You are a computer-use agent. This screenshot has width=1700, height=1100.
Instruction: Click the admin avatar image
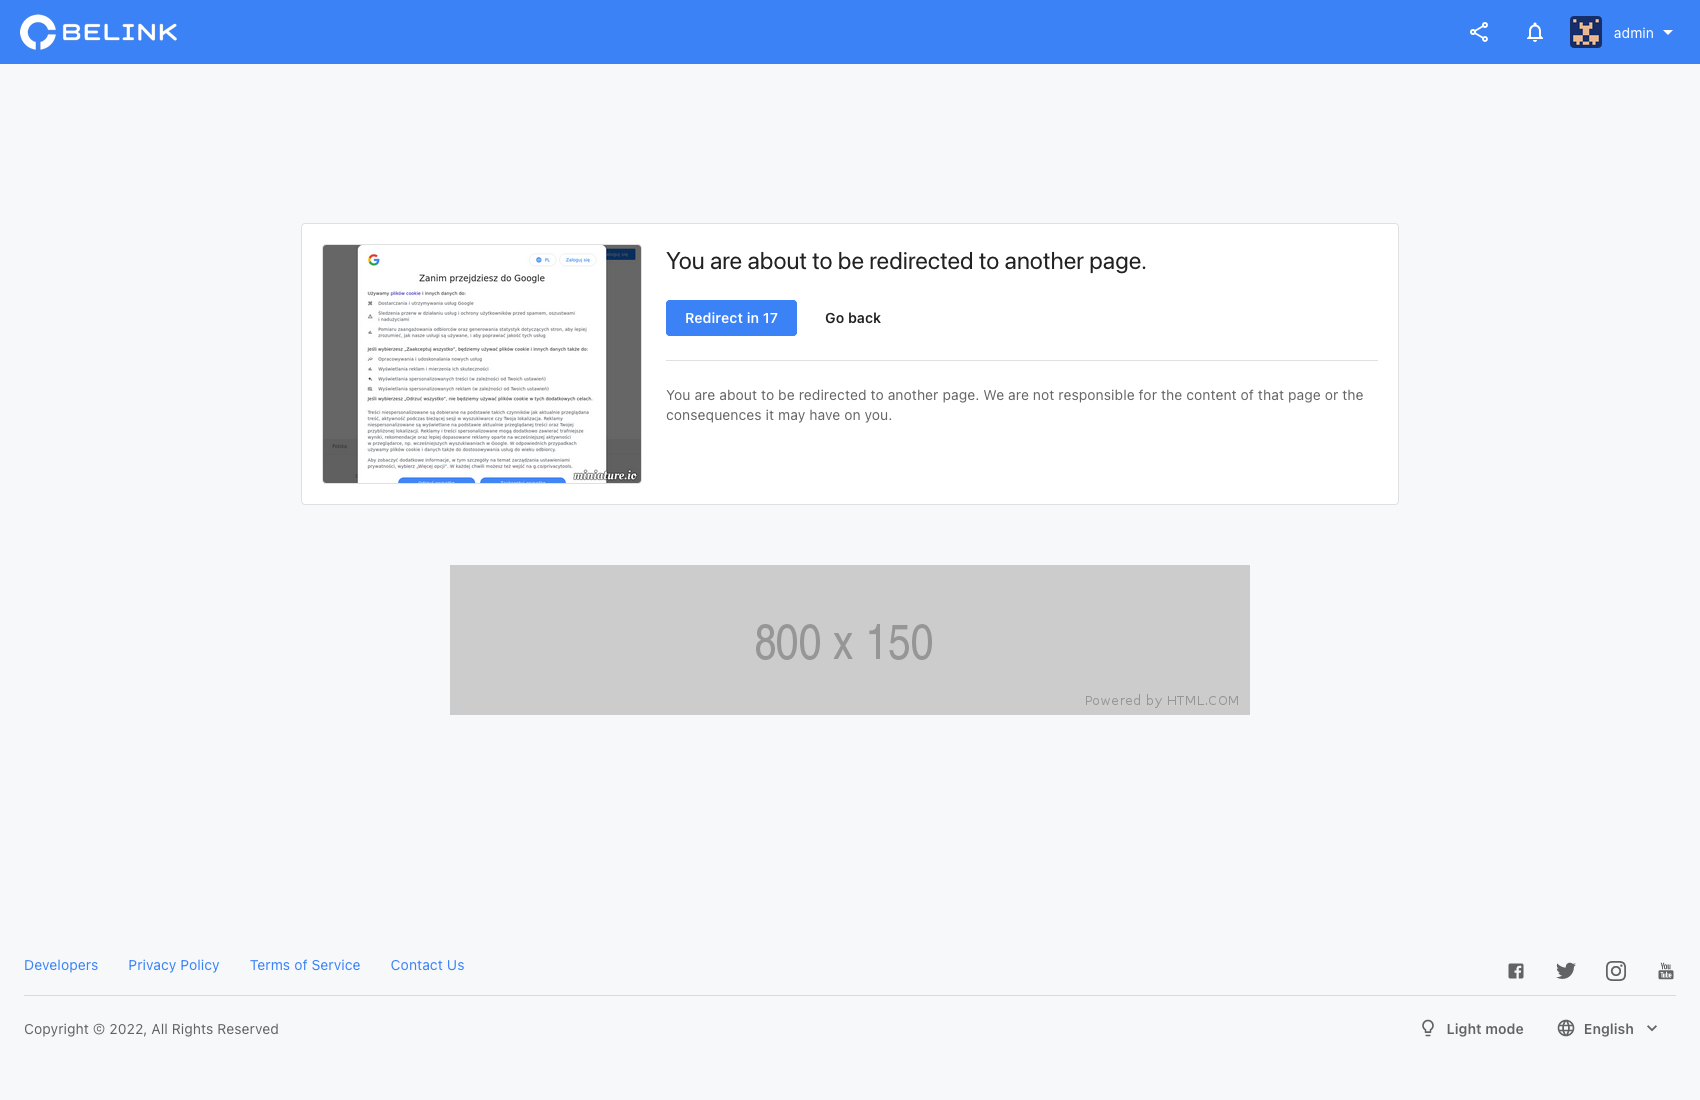(x=1586, y=32)
